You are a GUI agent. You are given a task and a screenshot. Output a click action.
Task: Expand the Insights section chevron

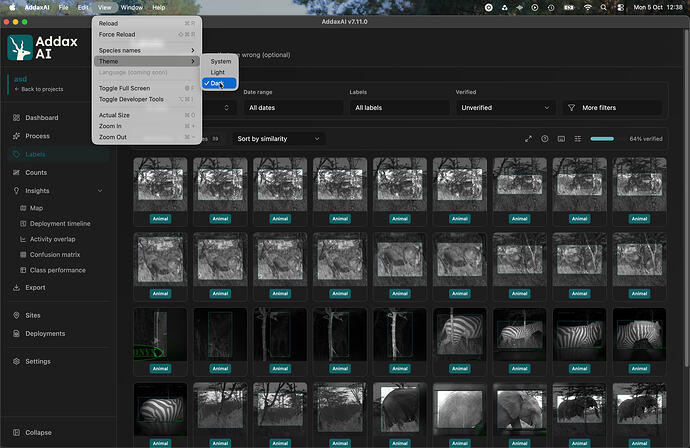pyautogui.click(x=100, y=191)
